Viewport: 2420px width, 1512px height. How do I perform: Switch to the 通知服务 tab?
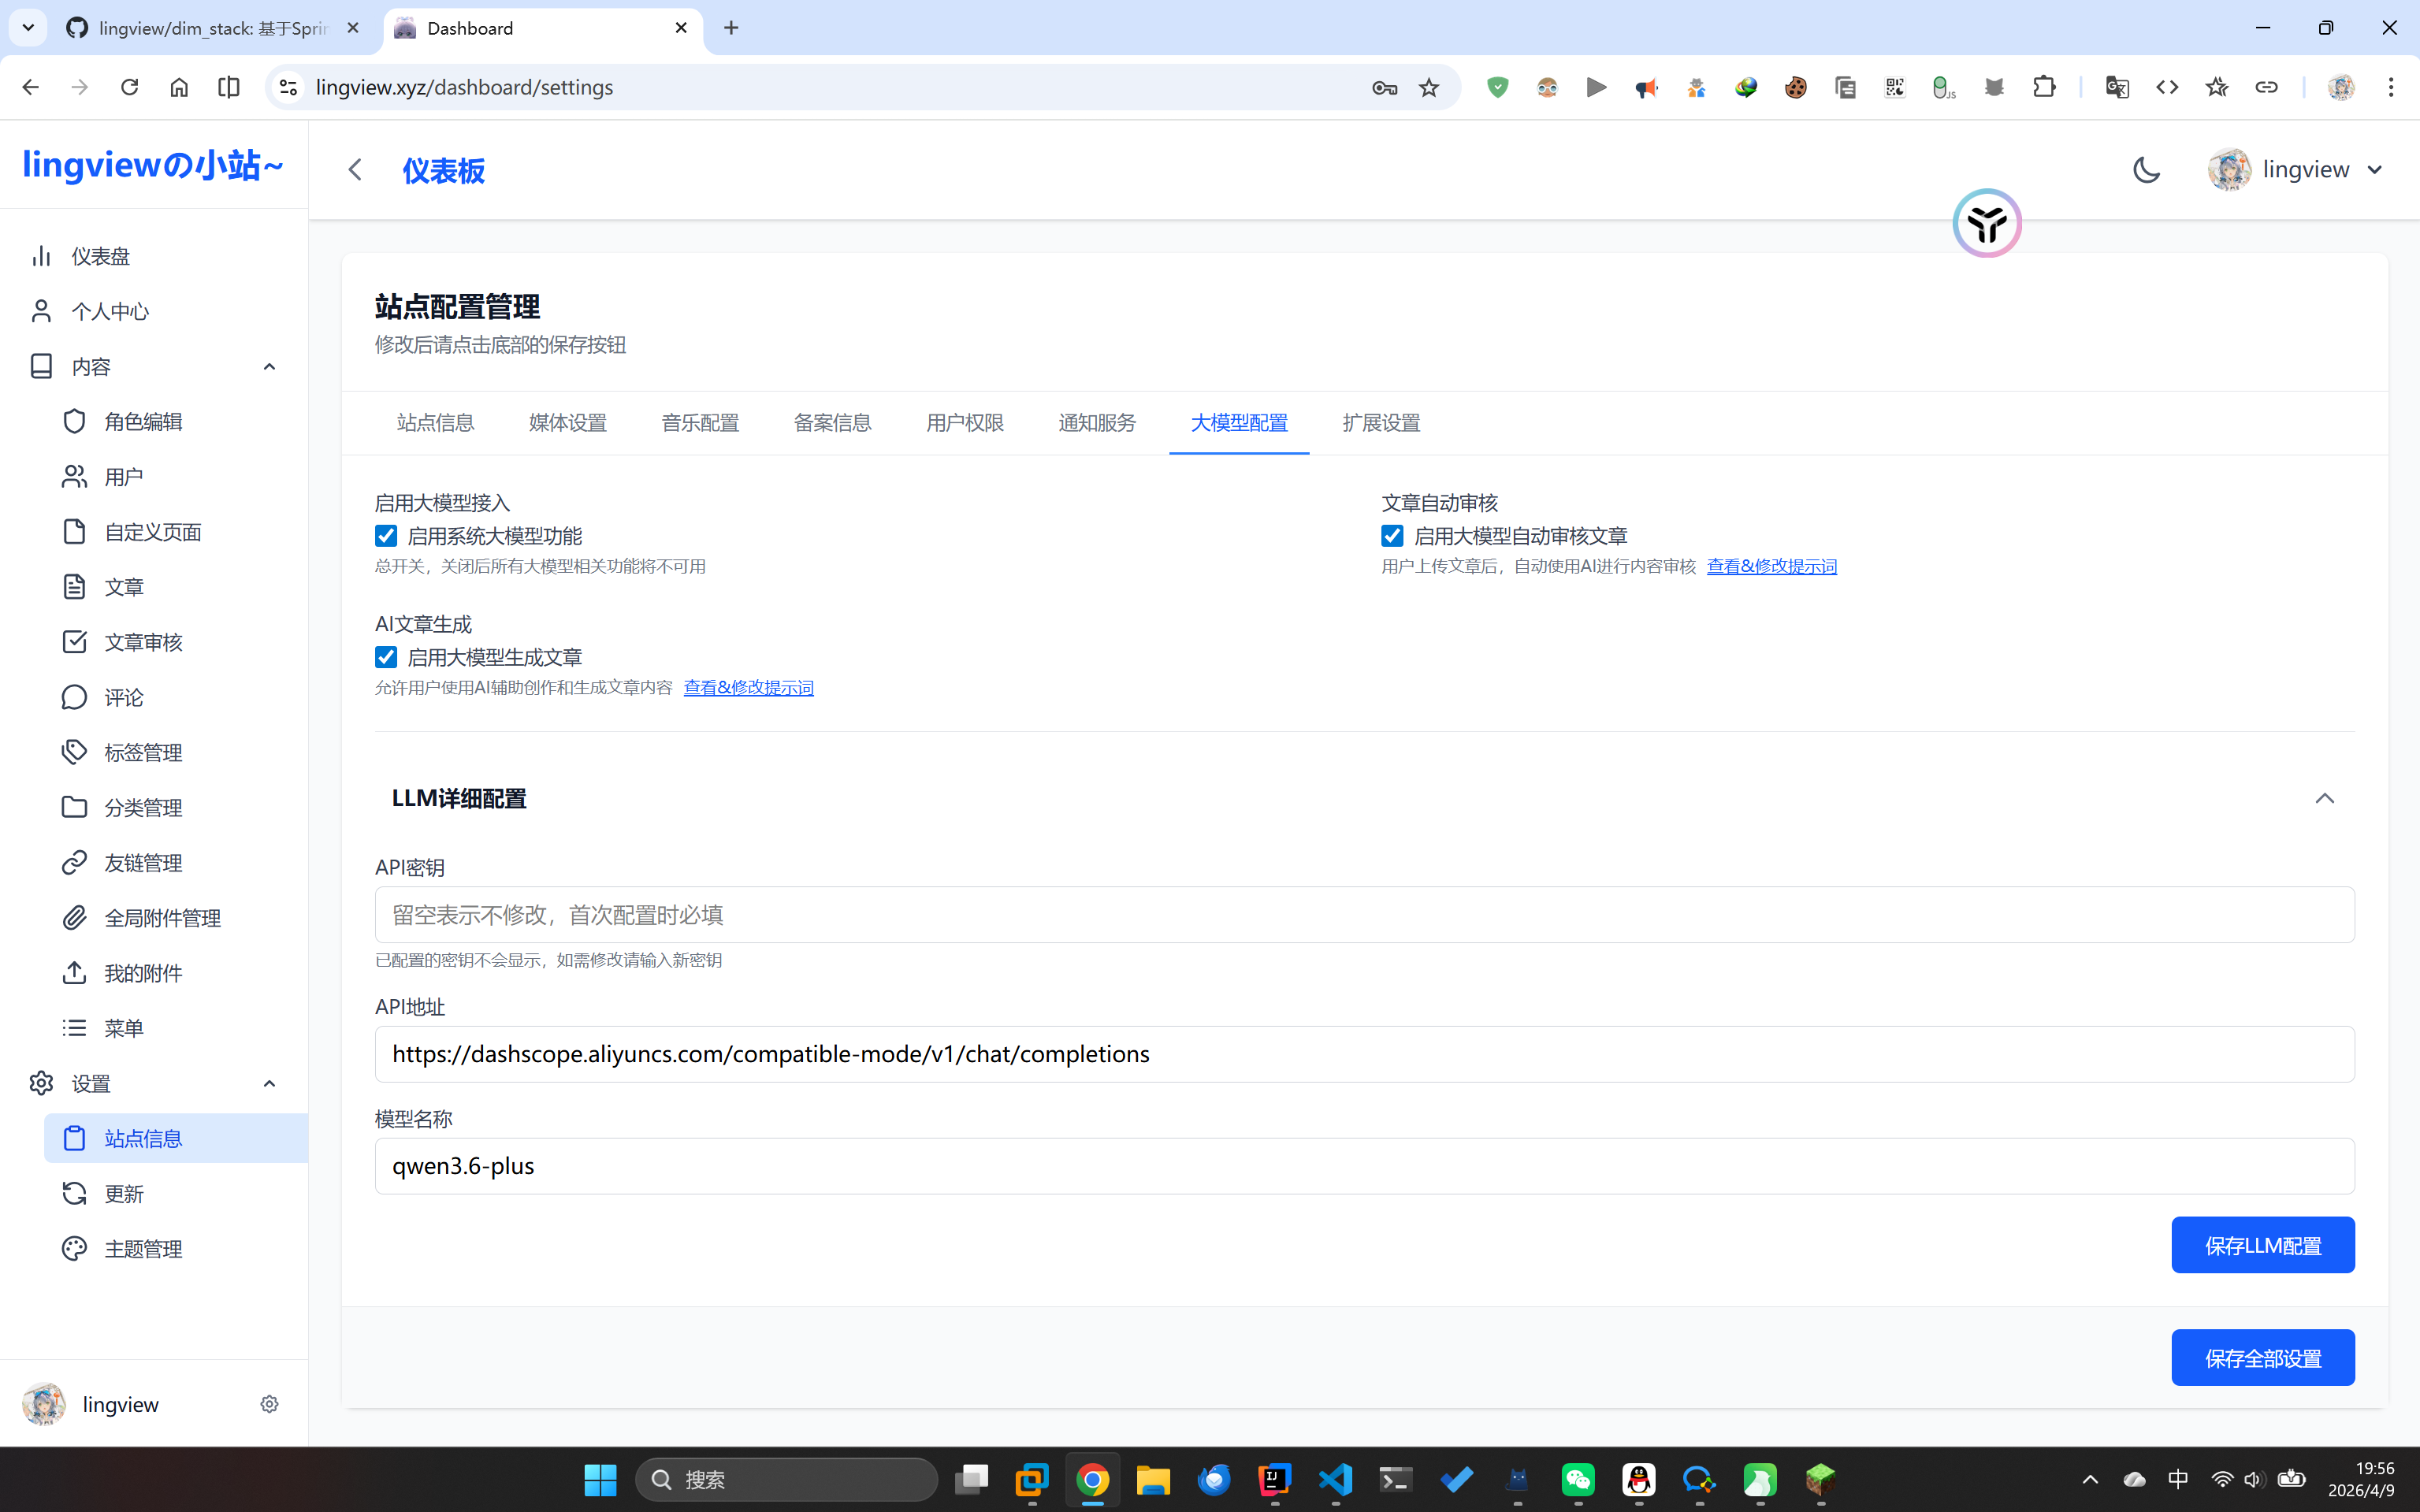click(x=1097, y=423)
